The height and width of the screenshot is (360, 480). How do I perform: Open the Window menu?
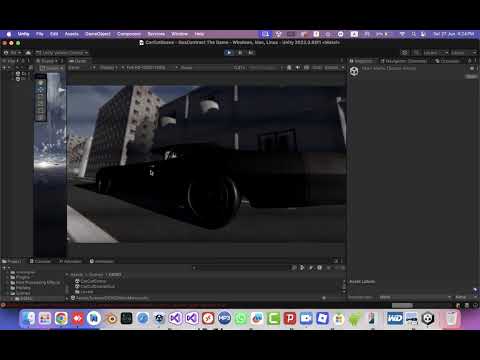[x=179, y=34]
